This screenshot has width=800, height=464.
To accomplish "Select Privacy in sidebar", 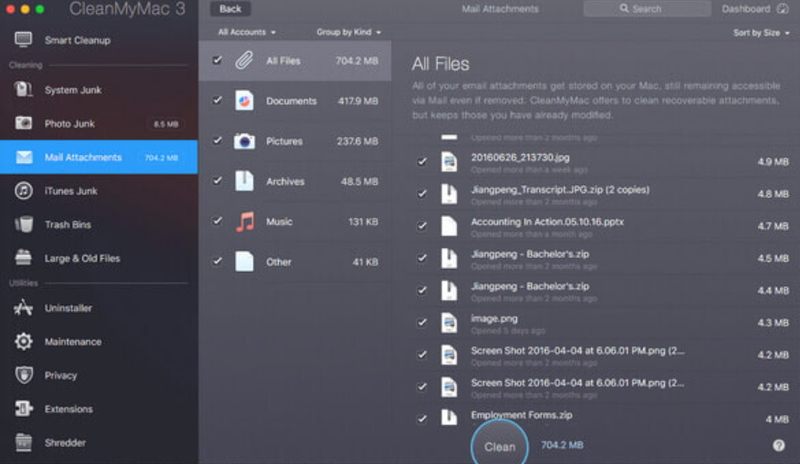I will coord(98,375).
